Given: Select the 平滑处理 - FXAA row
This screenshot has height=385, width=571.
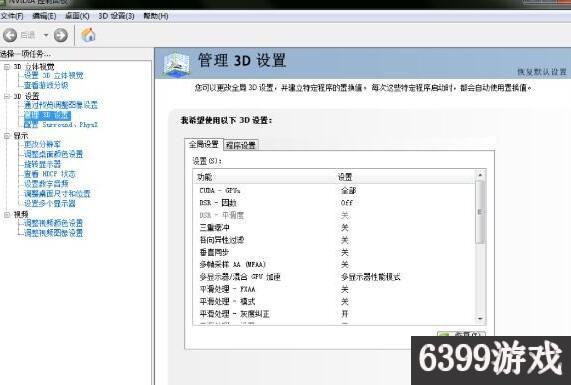Looking at the screenshot, I should coord(334,289).
